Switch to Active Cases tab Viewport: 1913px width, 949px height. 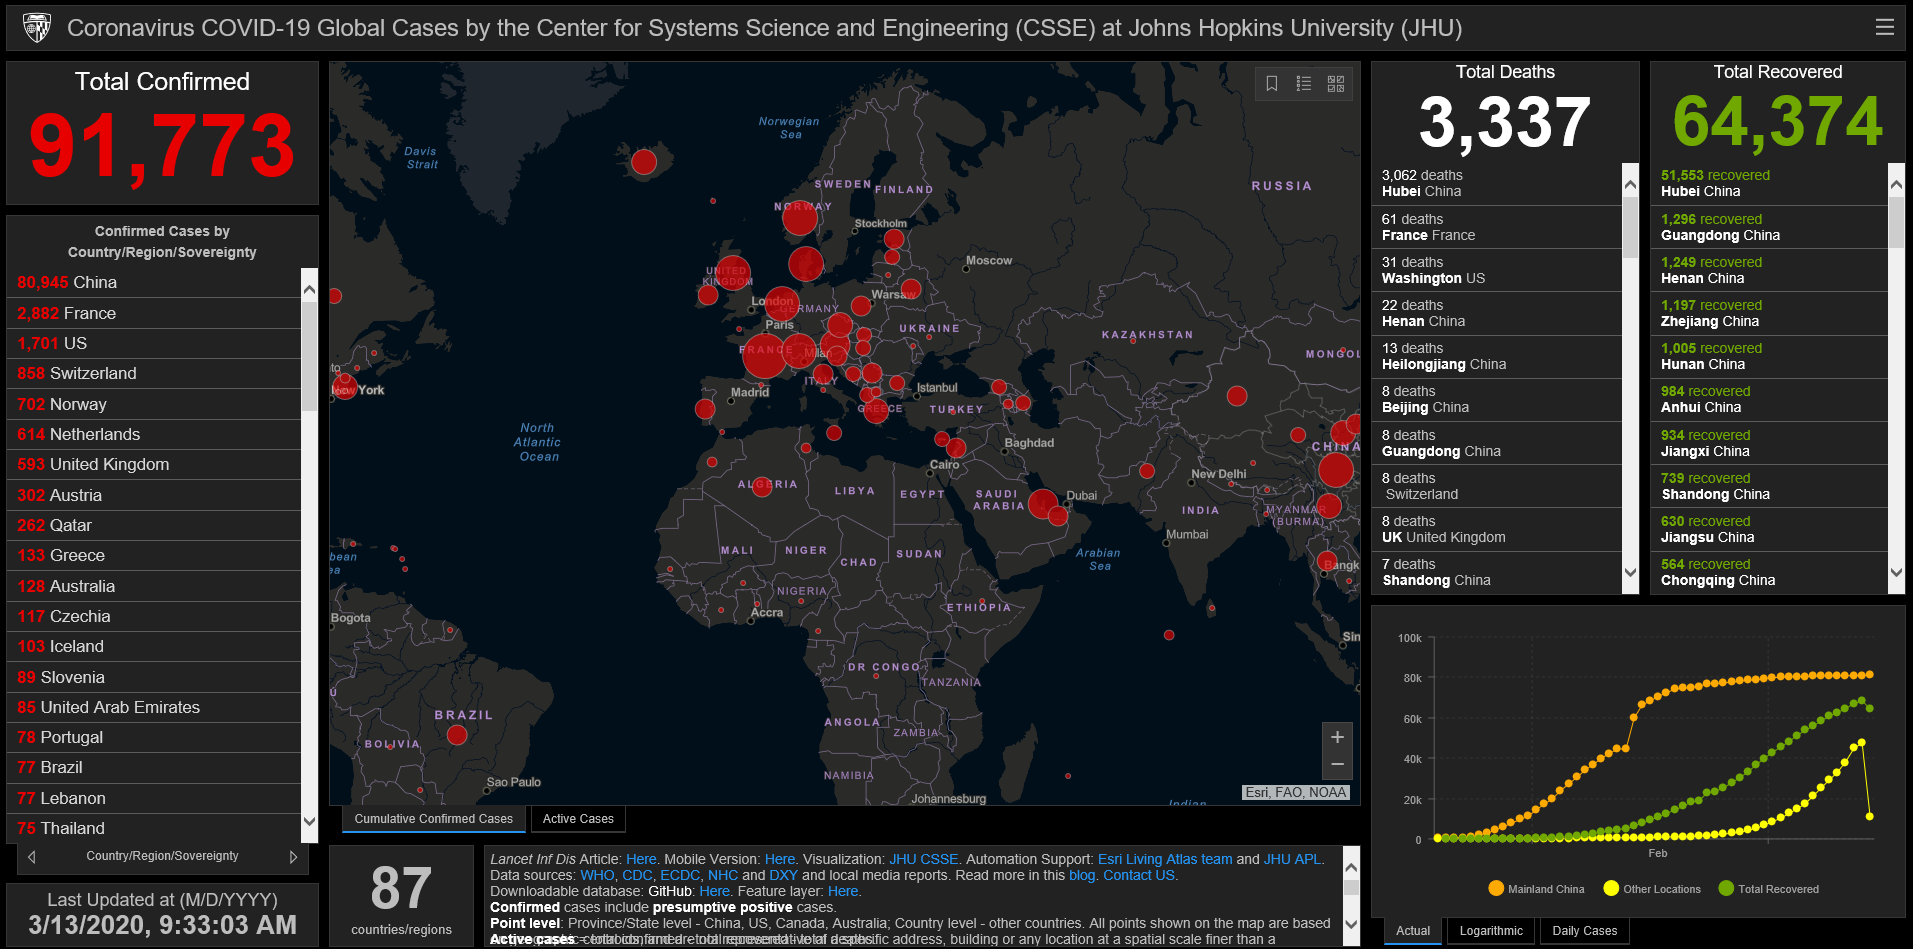click(578, 819)
